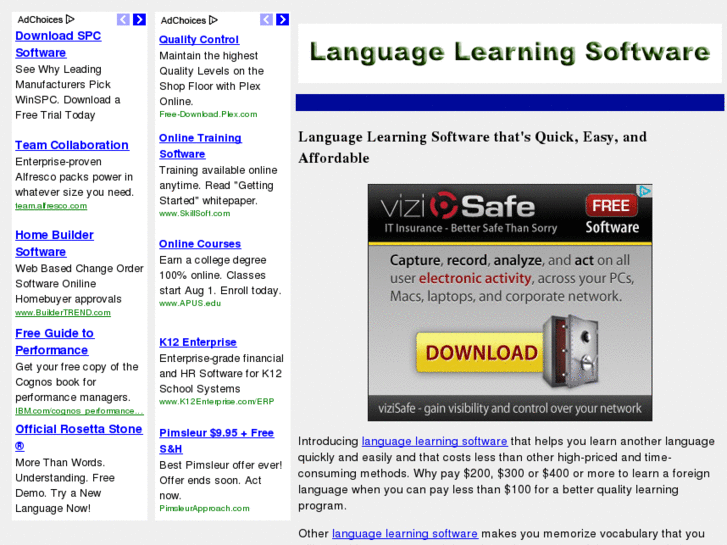Open K12 Enterprise ad link
The width and height of the screenshot is (727, 545).
point(198,342)
